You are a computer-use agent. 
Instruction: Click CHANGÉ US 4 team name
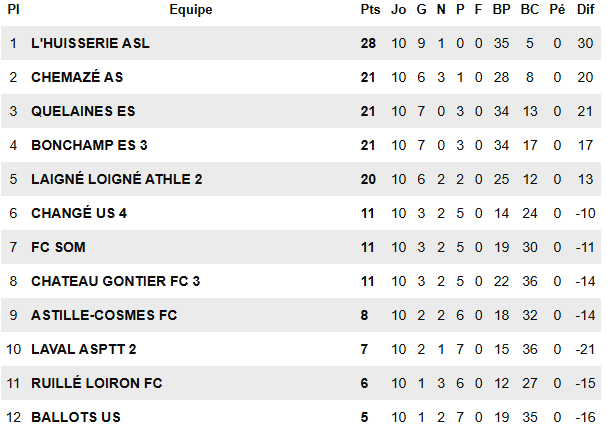click(79, 213)
